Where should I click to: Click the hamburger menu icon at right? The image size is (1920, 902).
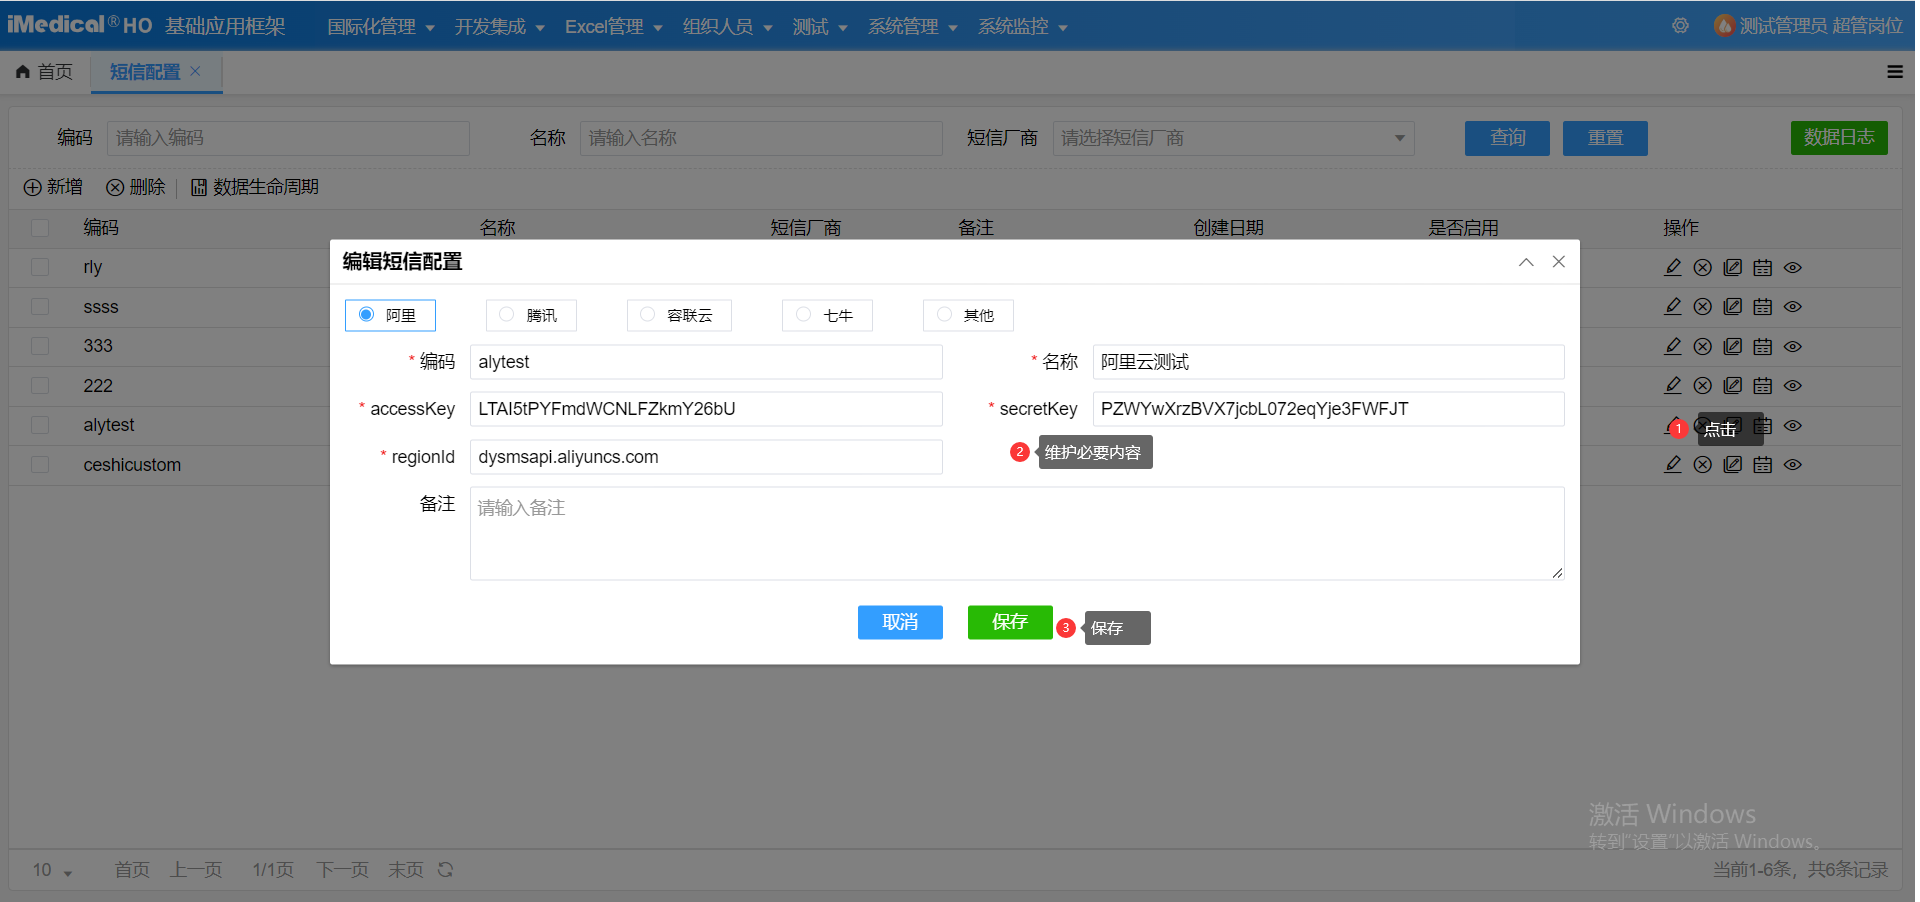1895,72
